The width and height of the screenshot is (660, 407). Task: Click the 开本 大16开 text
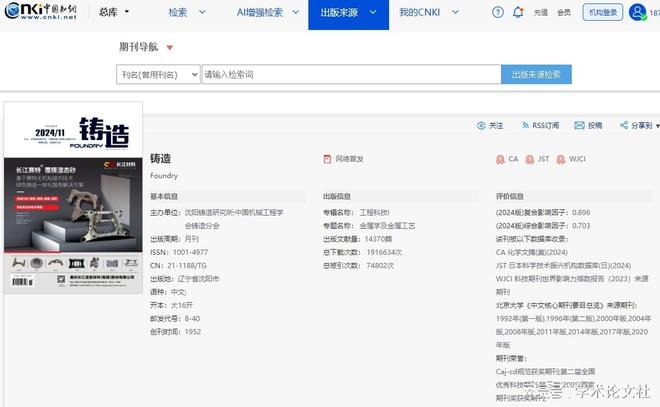point(171,305)
